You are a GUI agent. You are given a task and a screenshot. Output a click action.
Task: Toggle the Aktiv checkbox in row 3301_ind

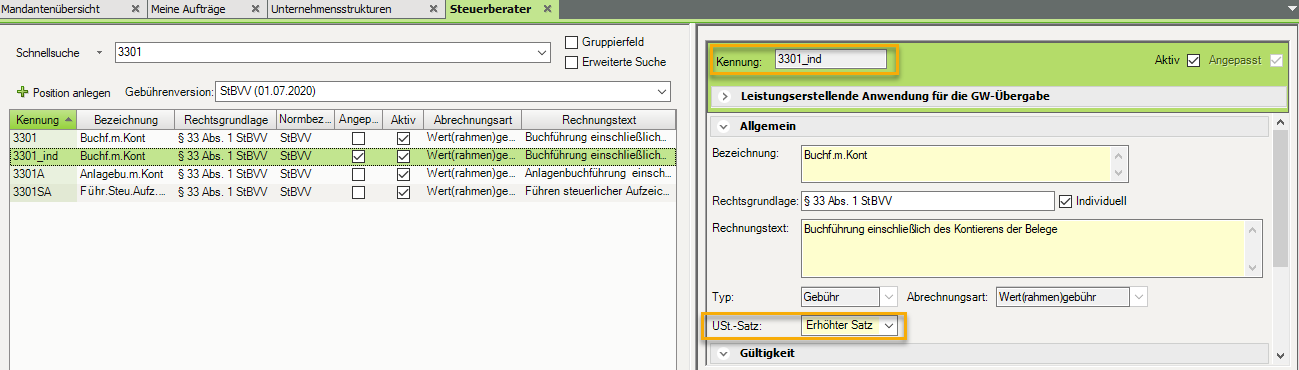coord(403,156)
